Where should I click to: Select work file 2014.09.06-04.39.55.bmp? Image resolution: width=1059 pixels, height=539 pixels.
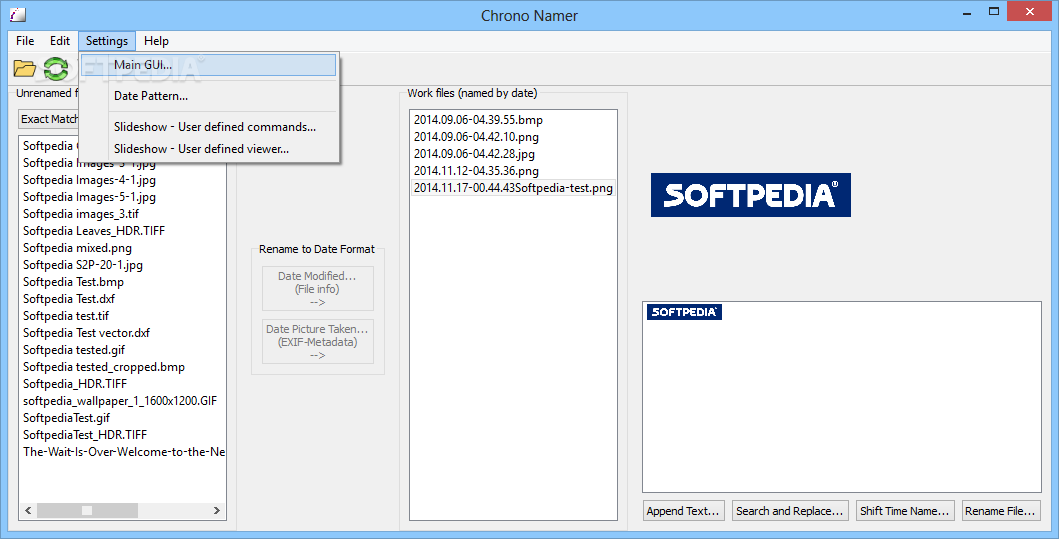[x=478, y=120]
